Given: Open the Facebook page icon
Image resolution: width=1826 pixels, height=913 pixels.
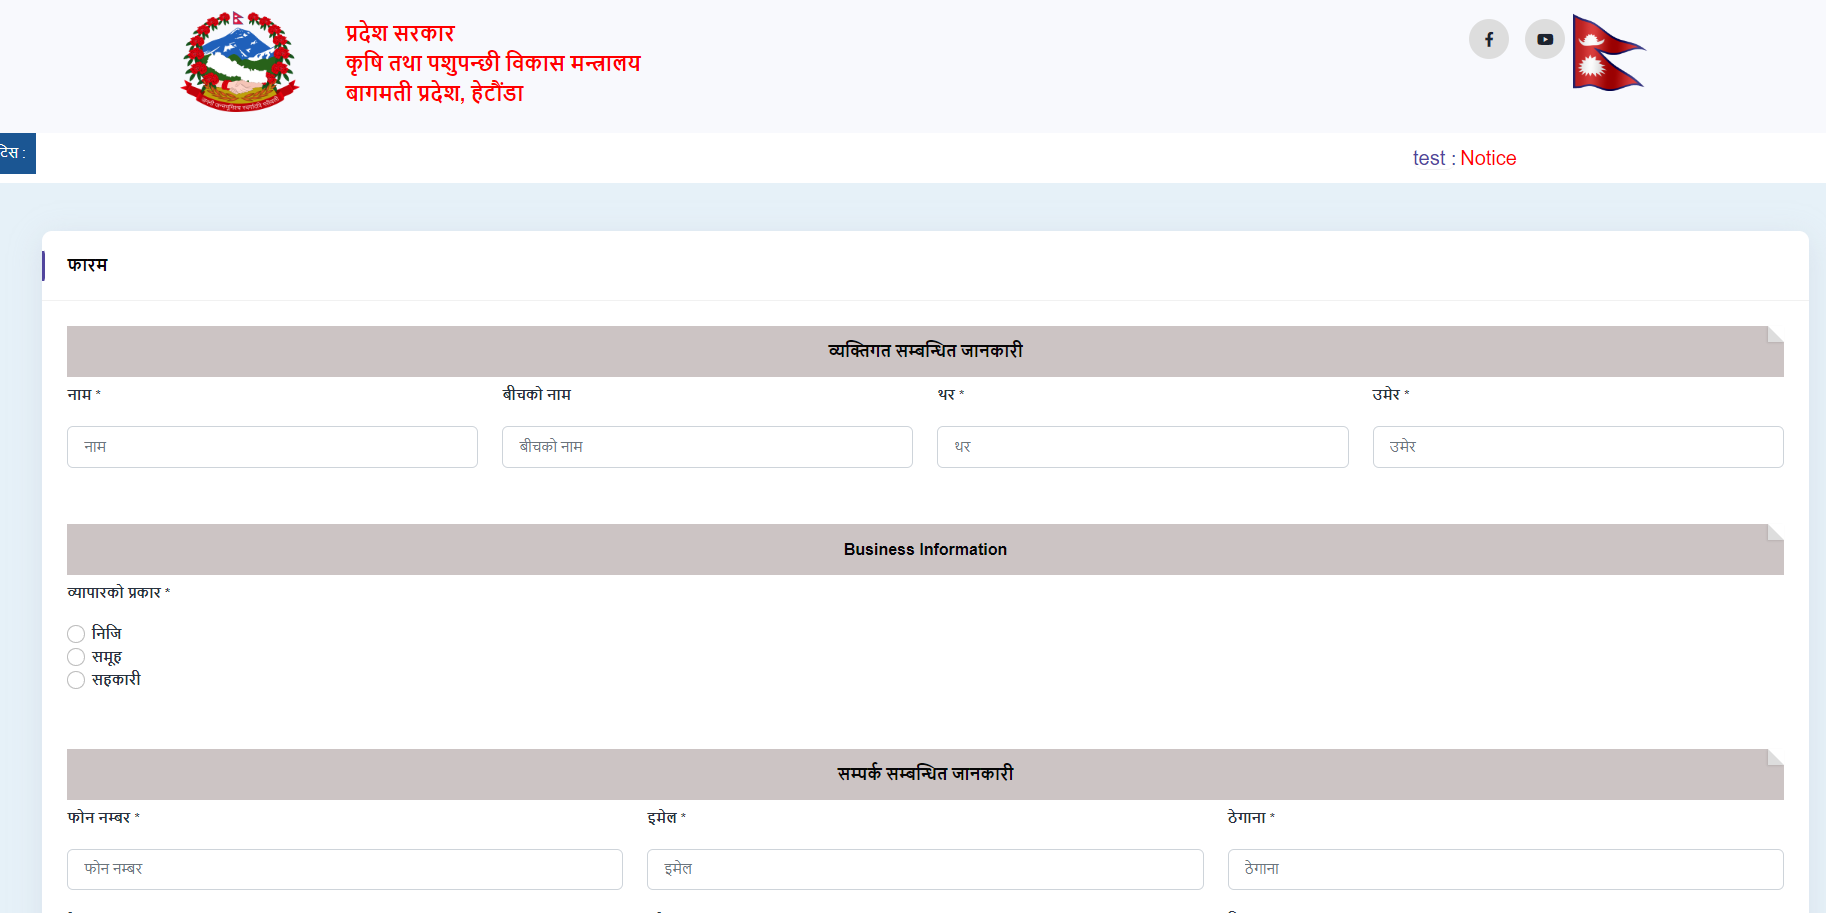Looking at the screenshot, I should [1488, 40].
